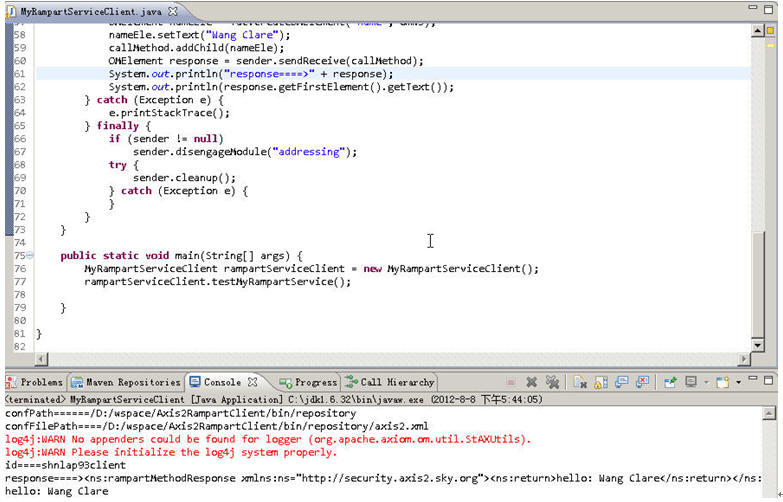Click line number 61 in the gutter
The height and width of the screenshot is (502, 783).
(x=19, y=74)
